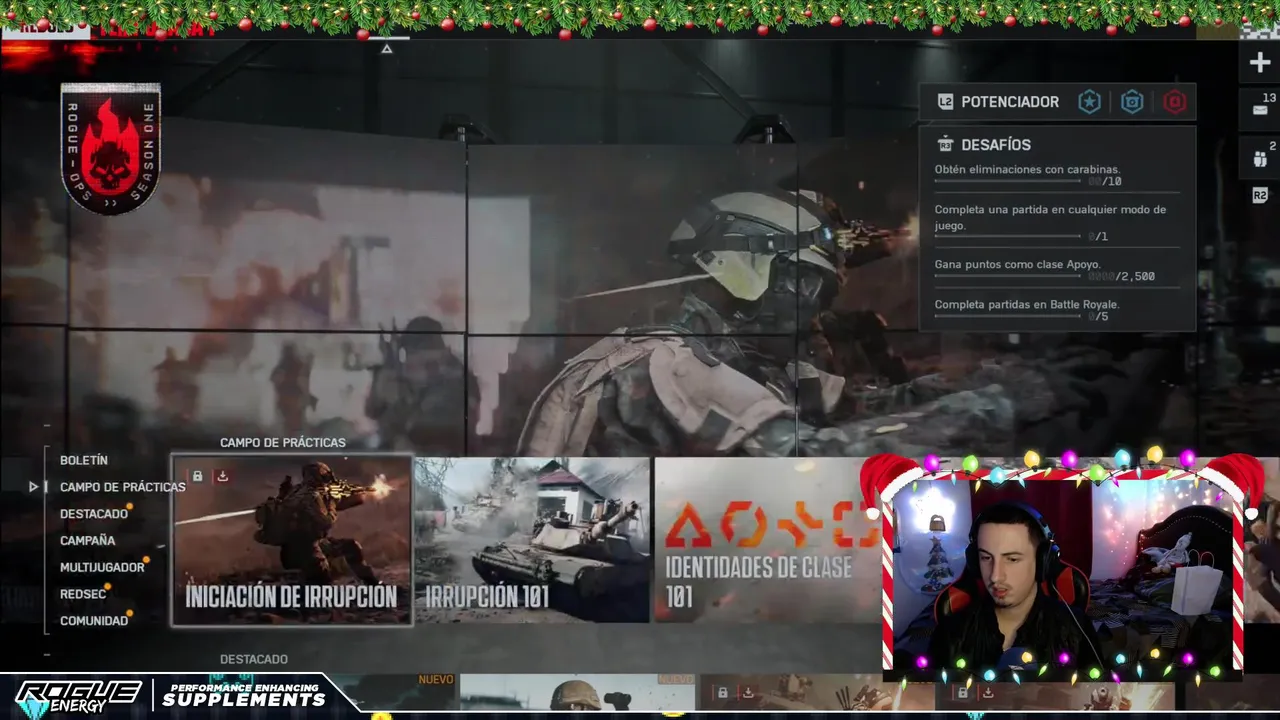The width and height of the screenshot is (1280, 720).
Task: Open the Desafíos challenges header
Action: tap(996, 145)
